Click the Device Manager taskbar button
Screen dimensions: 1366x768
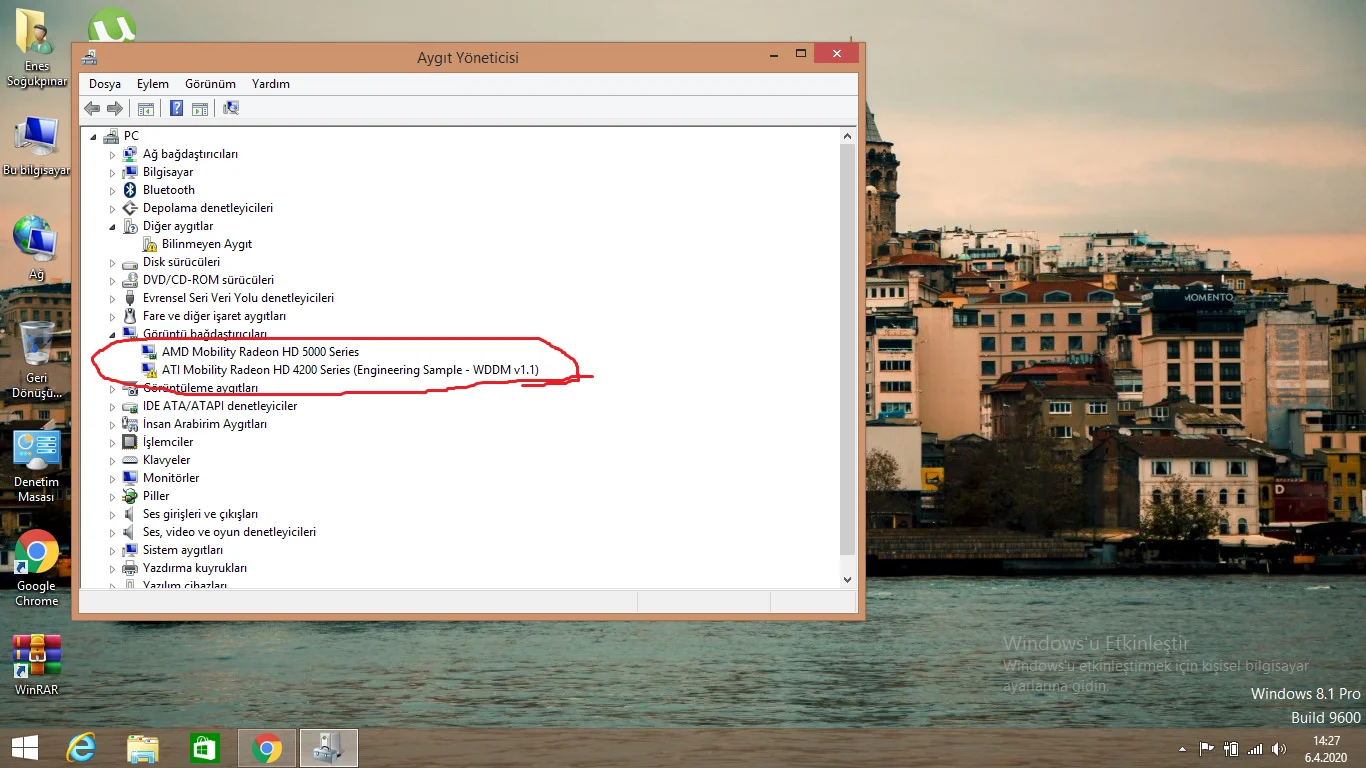click(329, 748)
